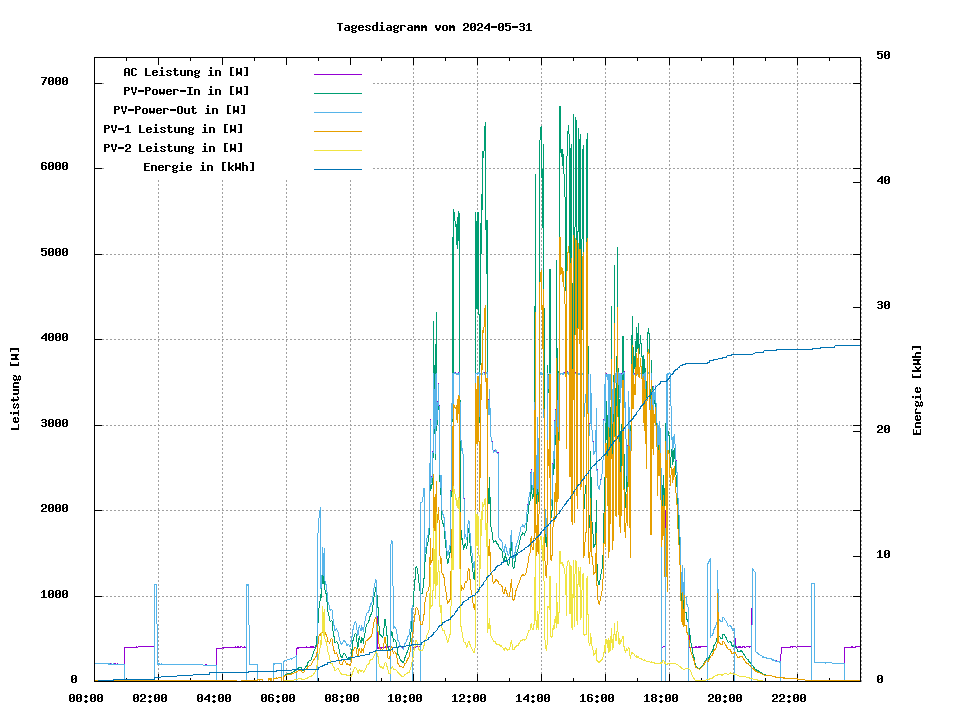Click the chart title Tagesdiagramm vom 2024-05-31
The image size is (960, 720).
434,27
